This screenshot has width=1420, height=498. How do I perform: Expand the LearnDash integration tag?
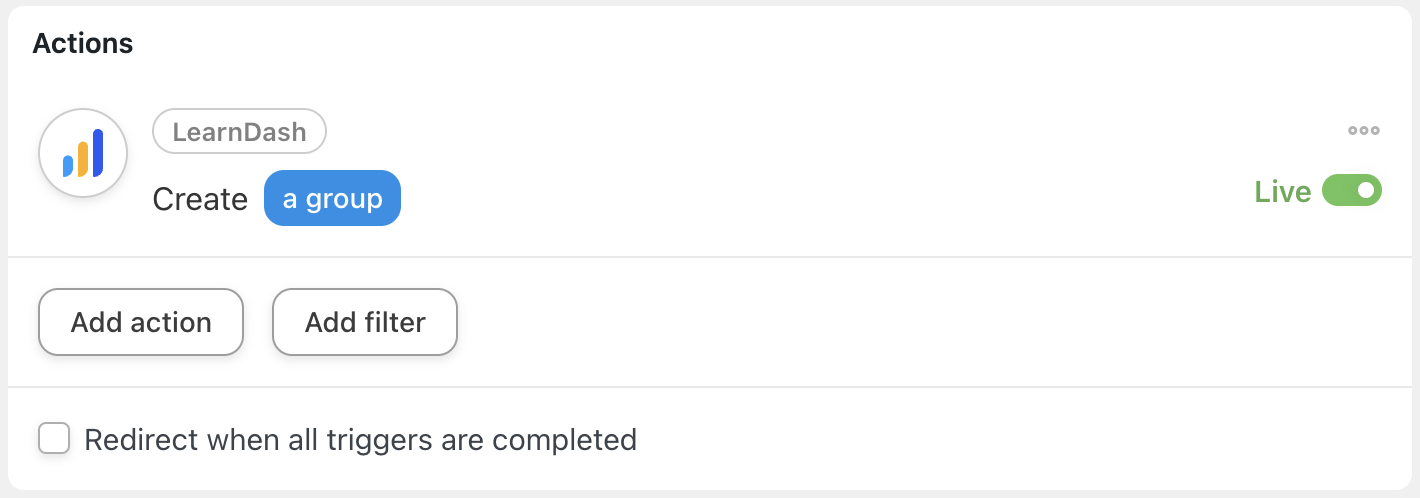coord(239,131)
